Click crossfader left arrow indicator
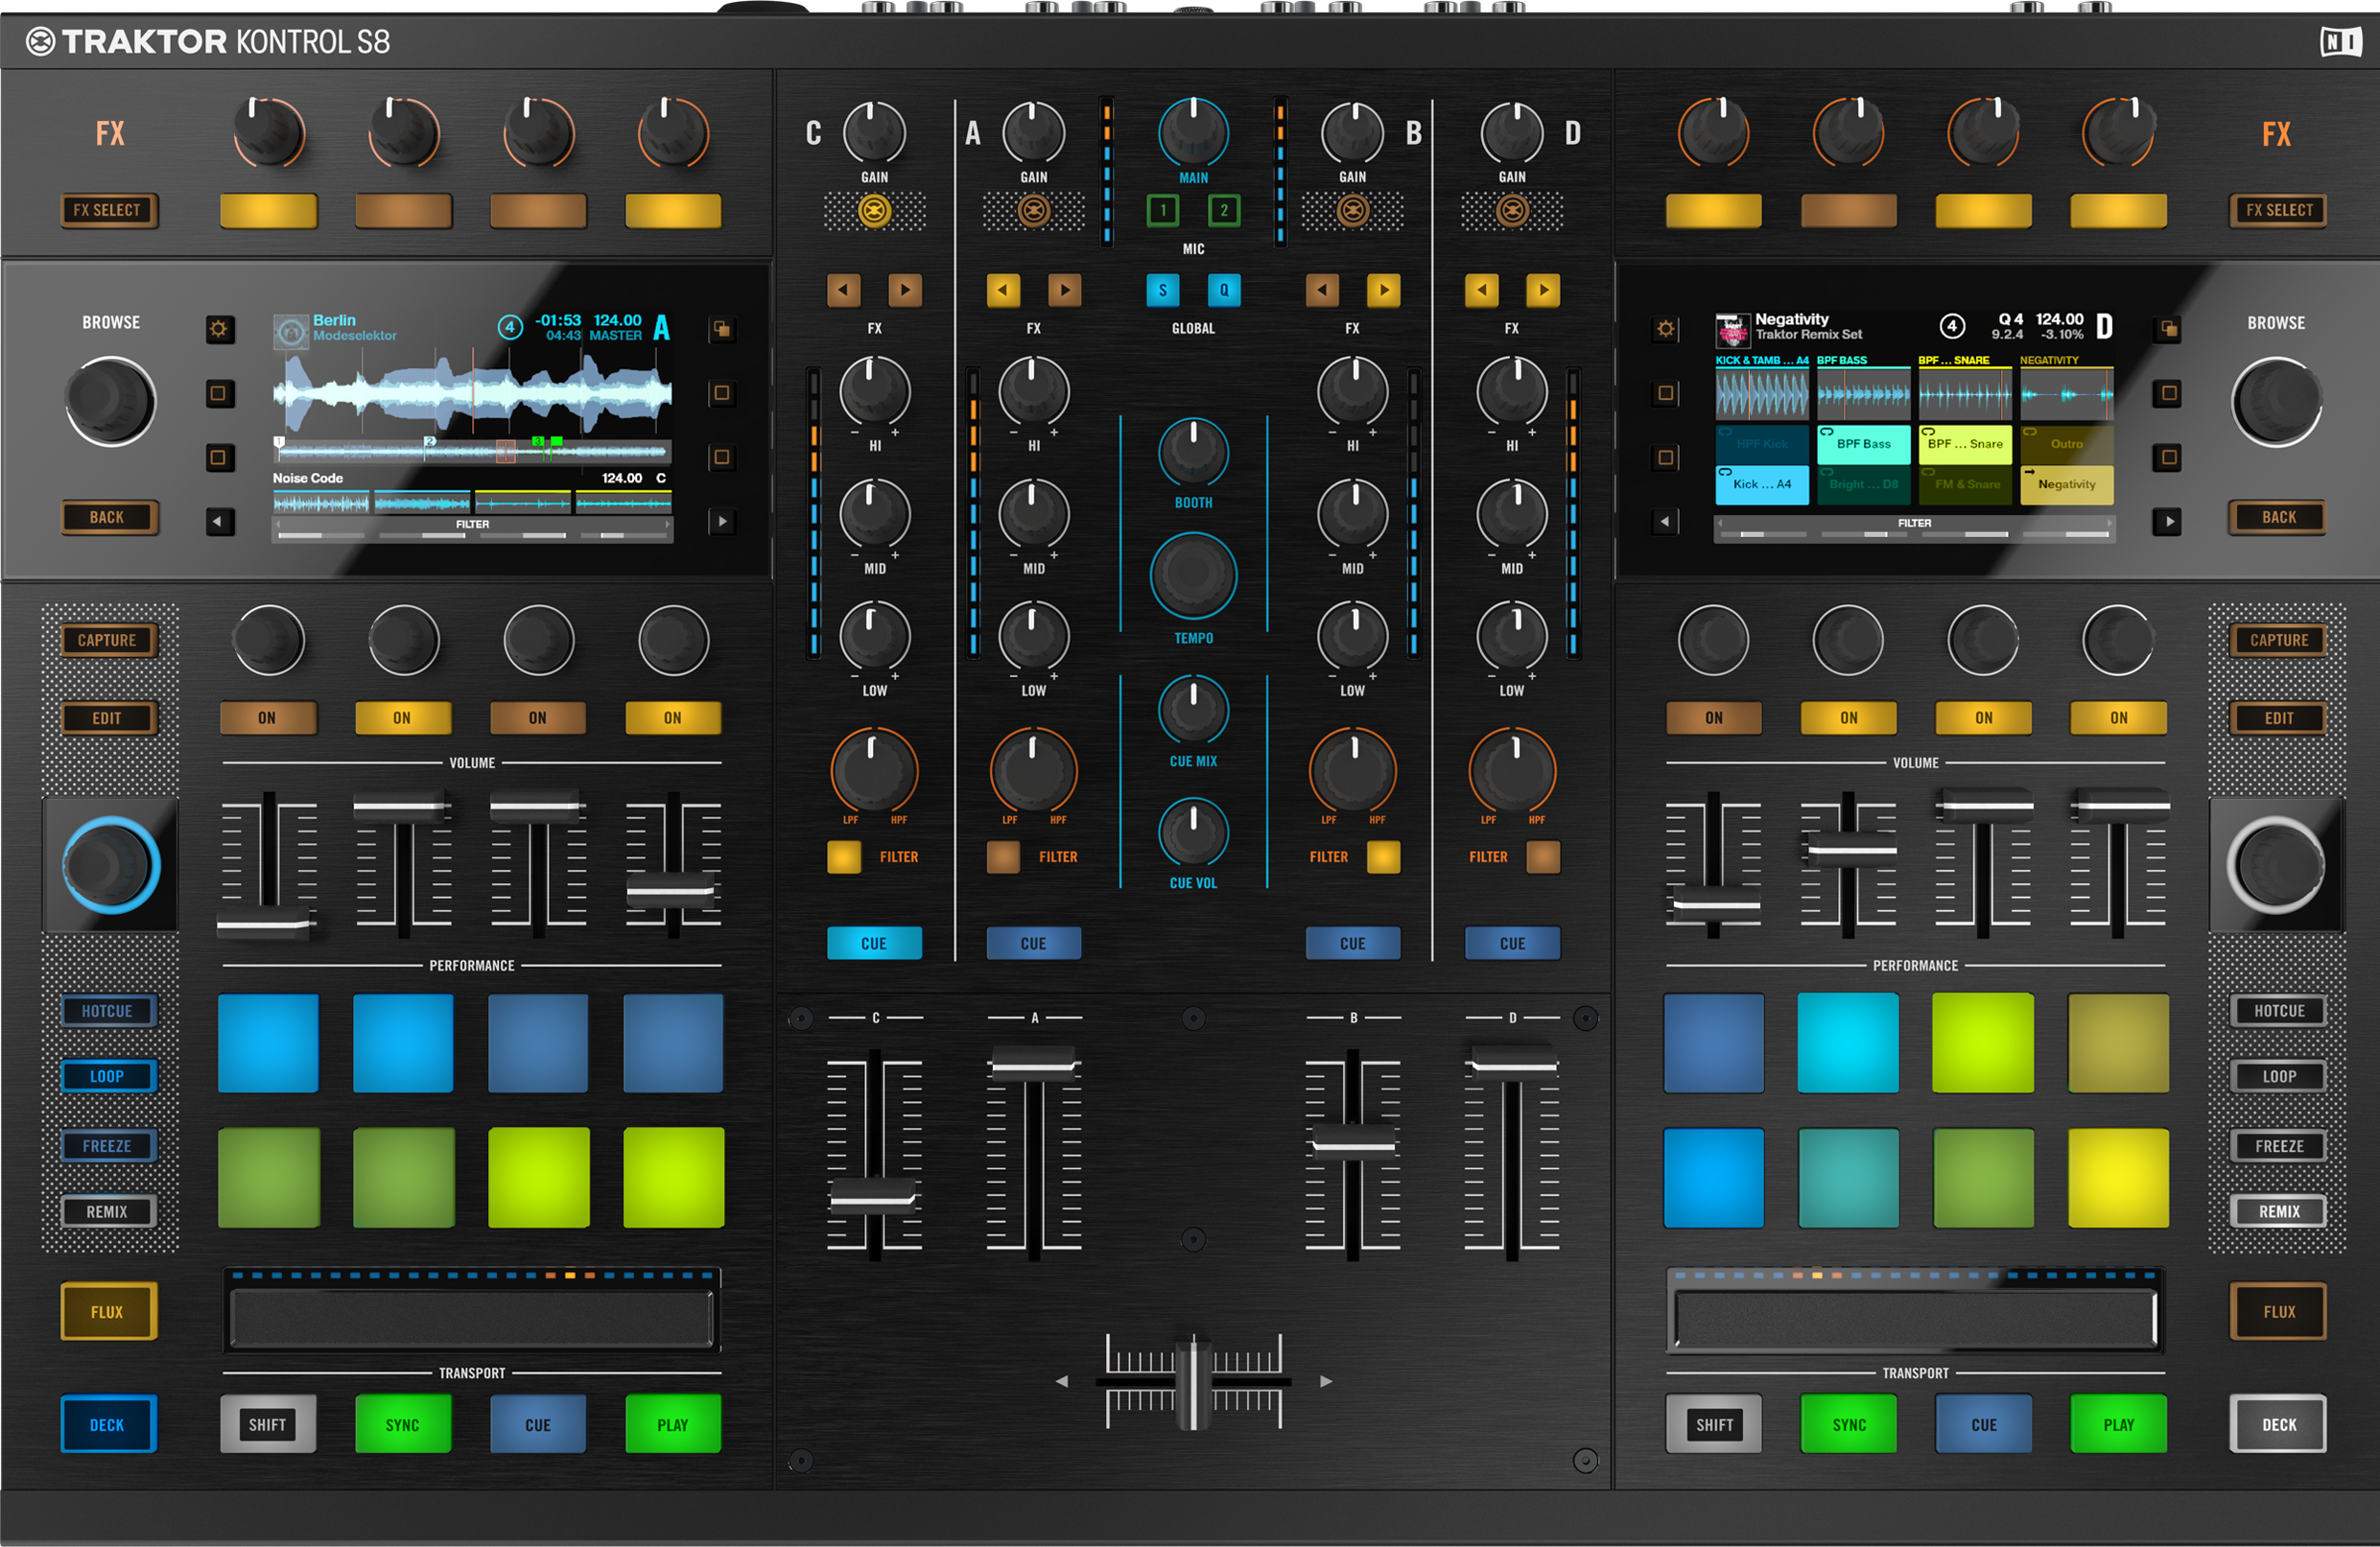2380x1547 pixels. point(1062,1381)
